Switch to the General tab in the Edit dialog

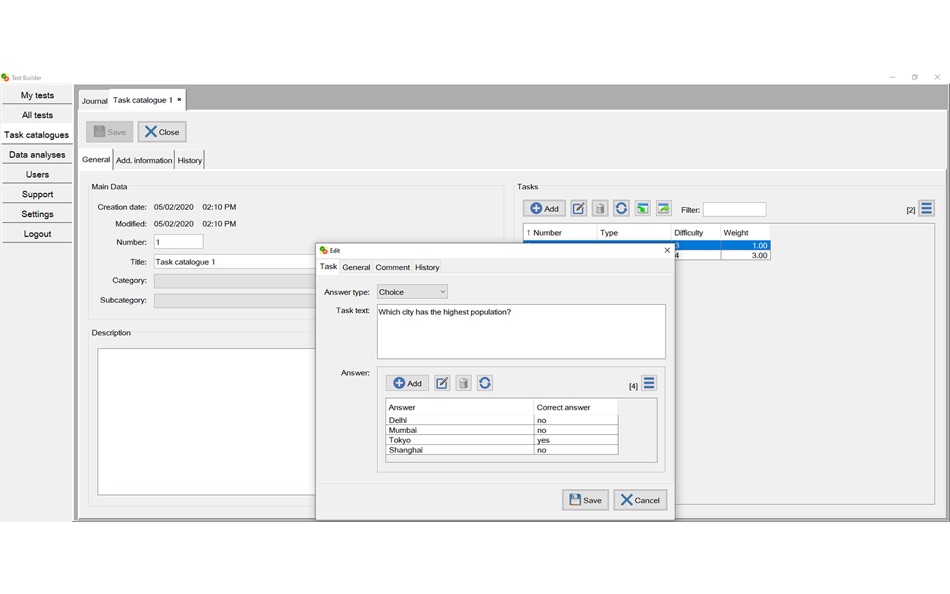(x=356, y=267)
